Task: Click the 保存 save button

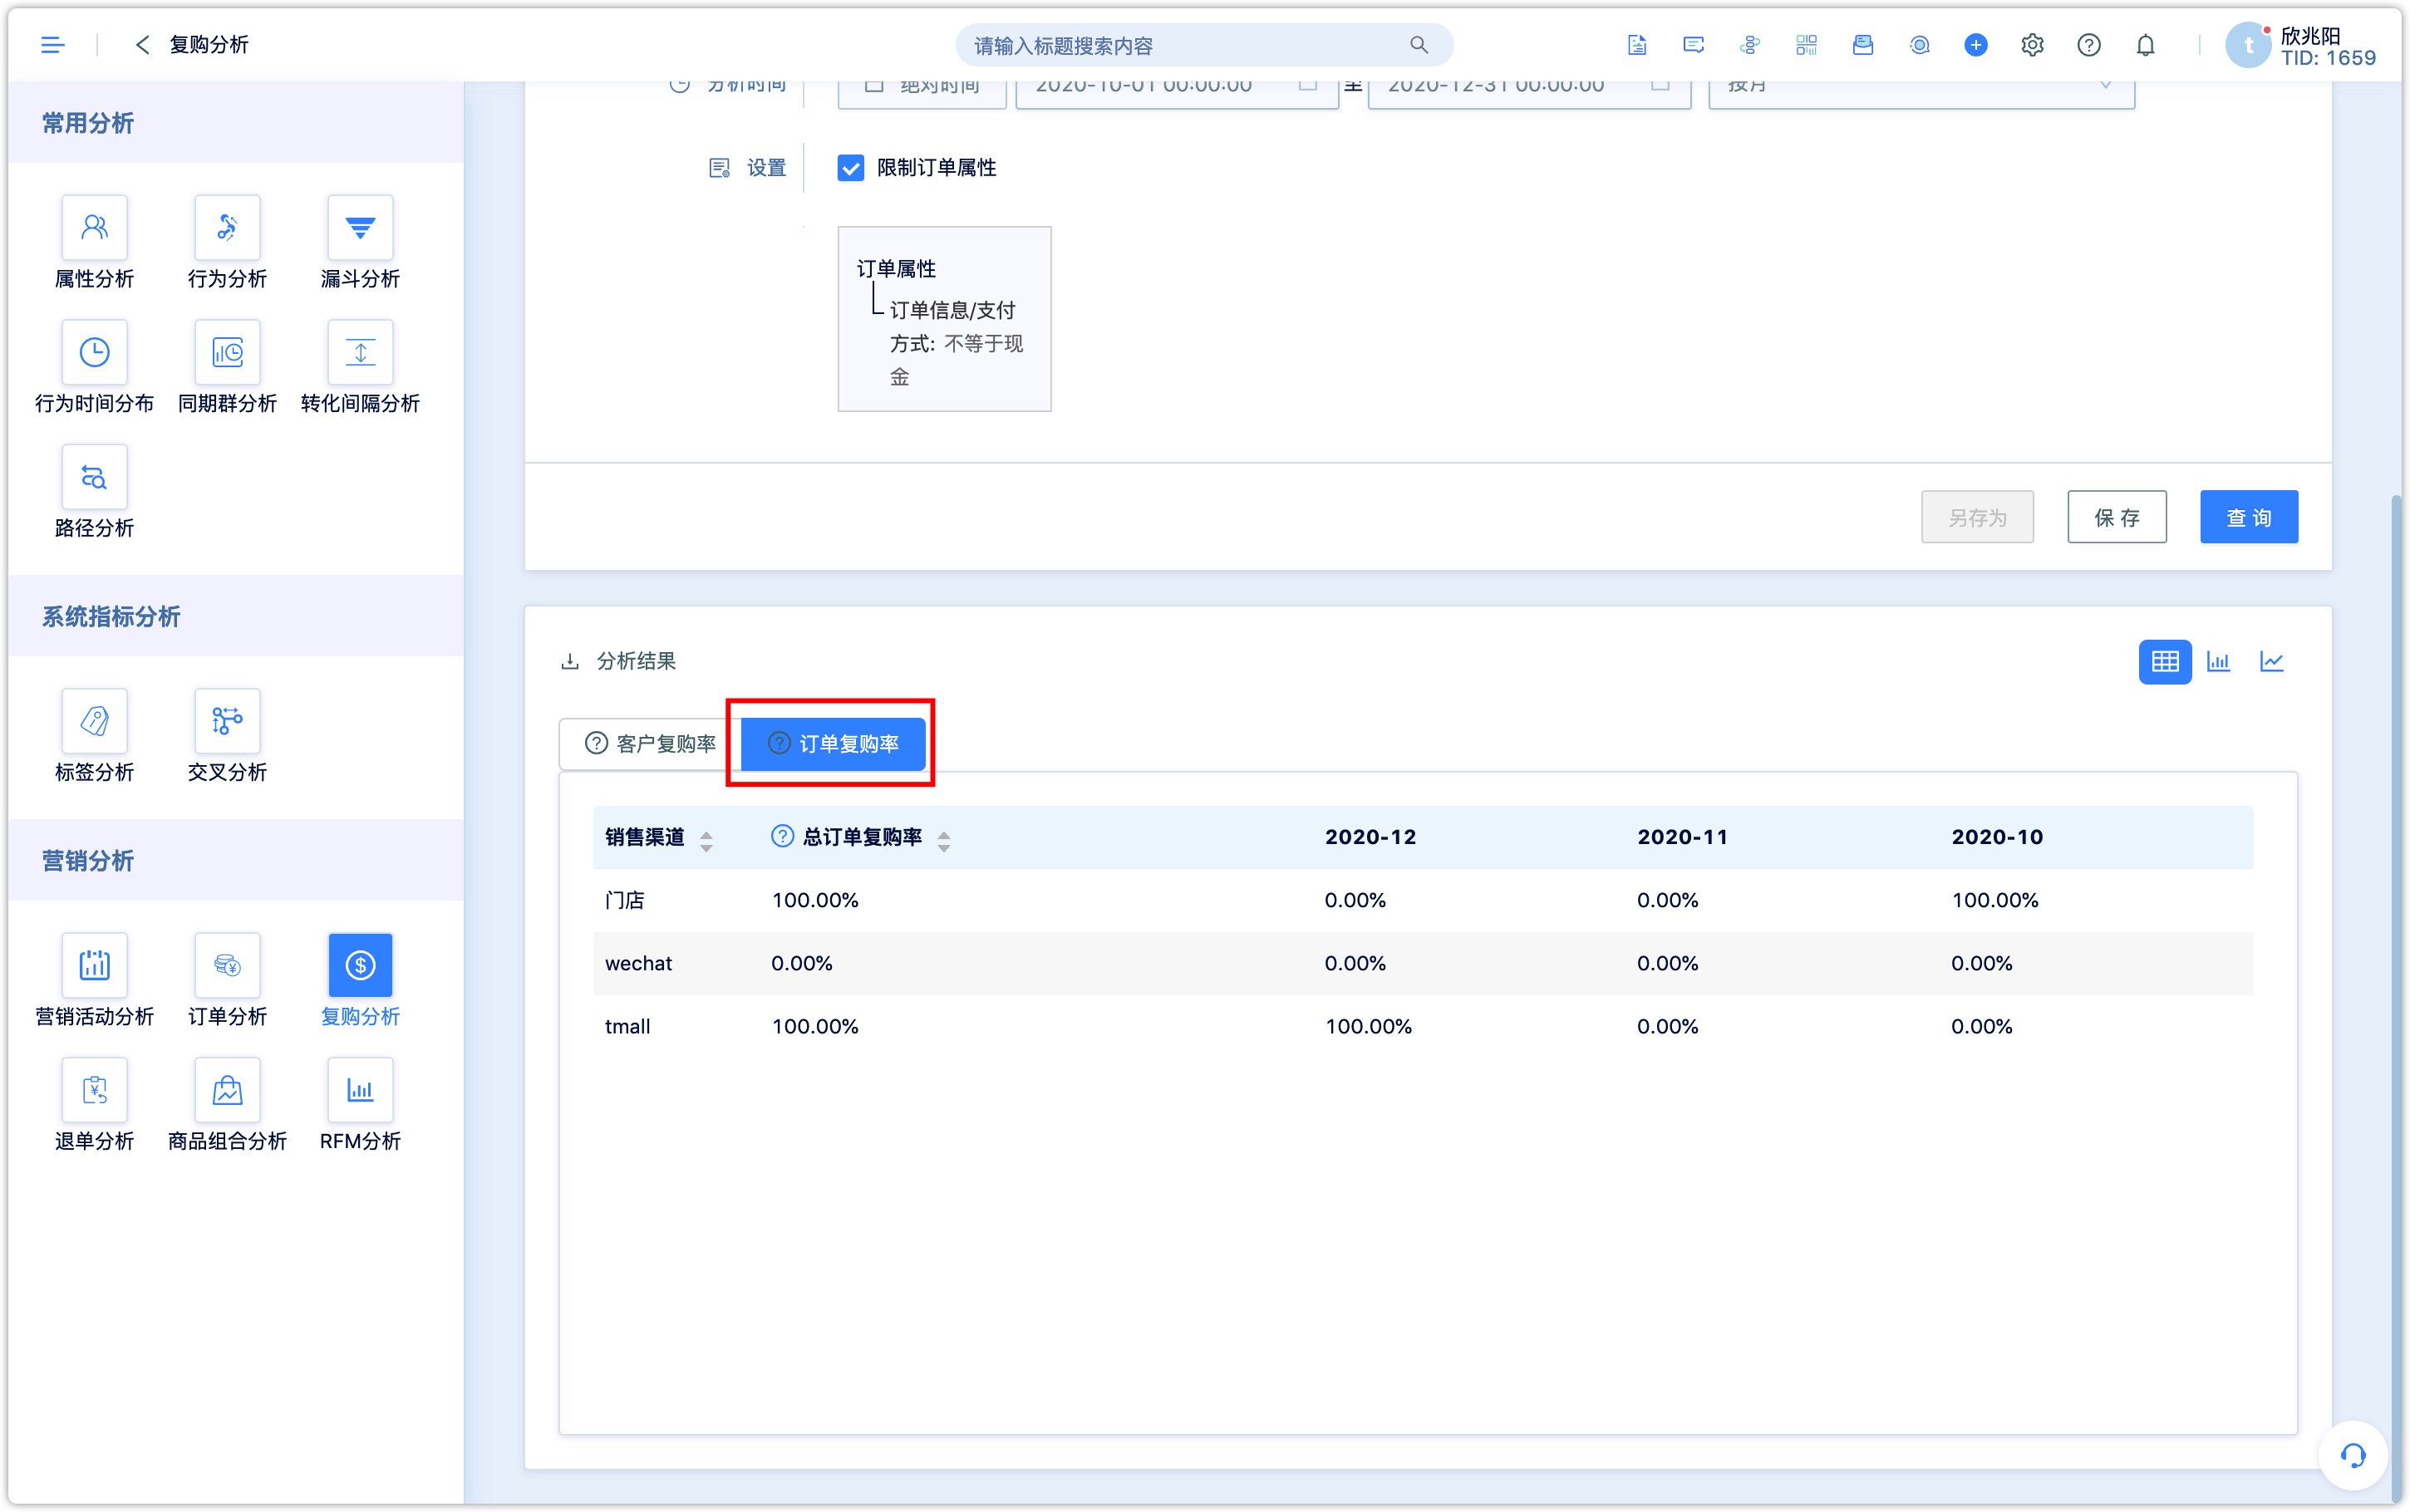Action: click(x=2116, y=517)
